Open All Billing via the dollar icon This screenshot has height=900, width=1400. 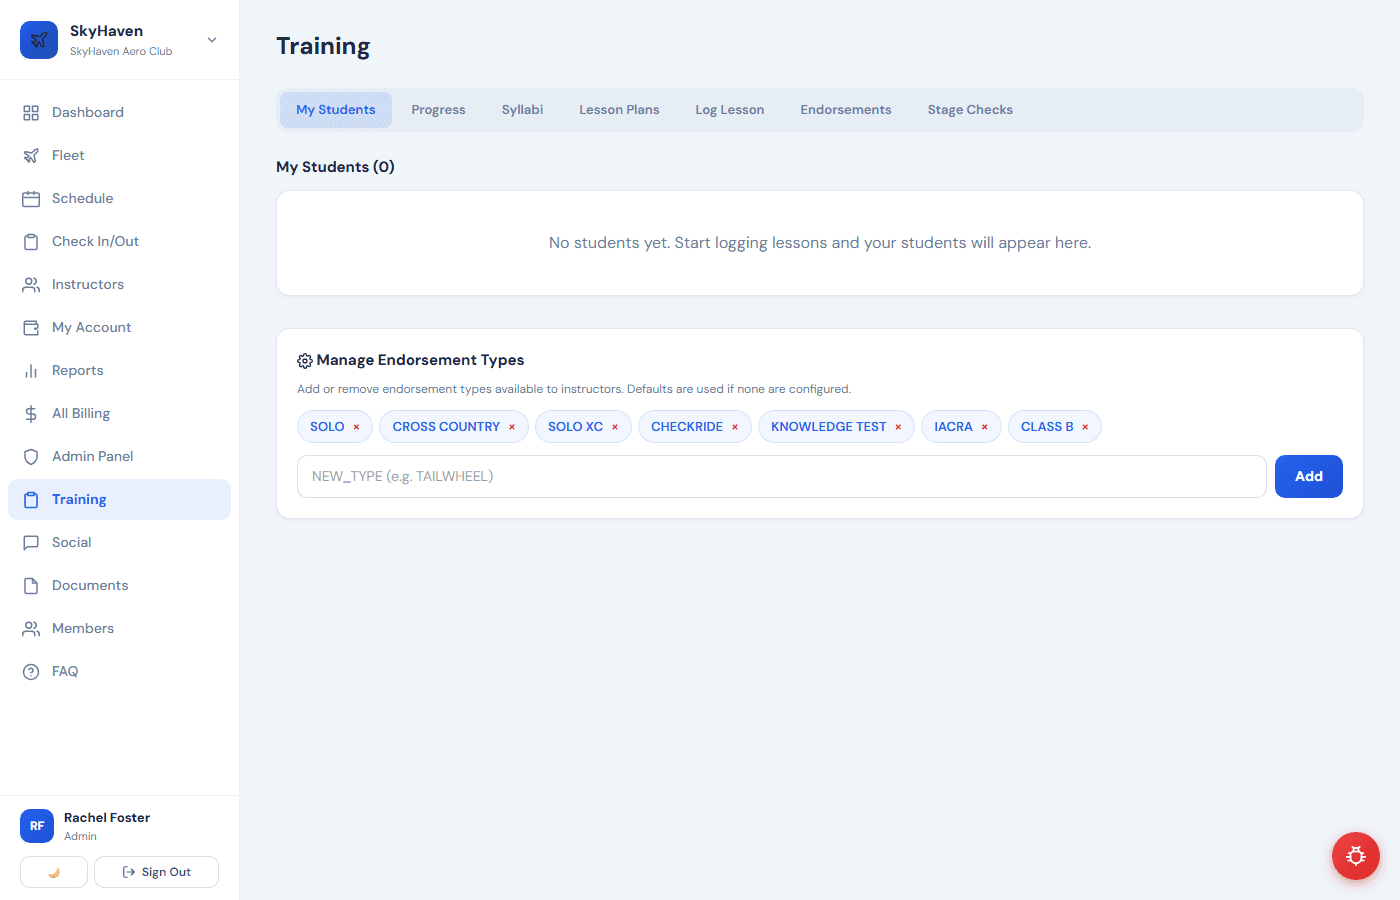(x=31, y=413)
